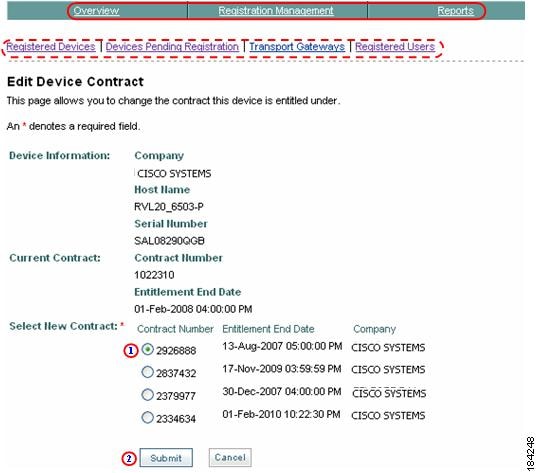Image resolution: width=537 pixels, height=473 pixels.
Task: Click the Submit button
Action: click(x=166, y=458)
